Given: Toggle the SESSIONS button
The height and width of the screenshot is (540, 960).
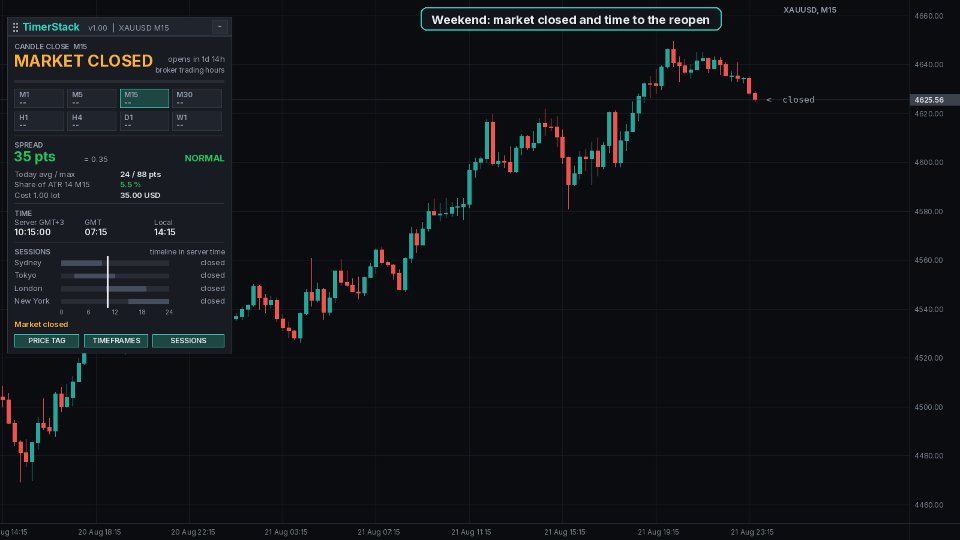Looking at the screenshot, I should (x=188, y=341).
